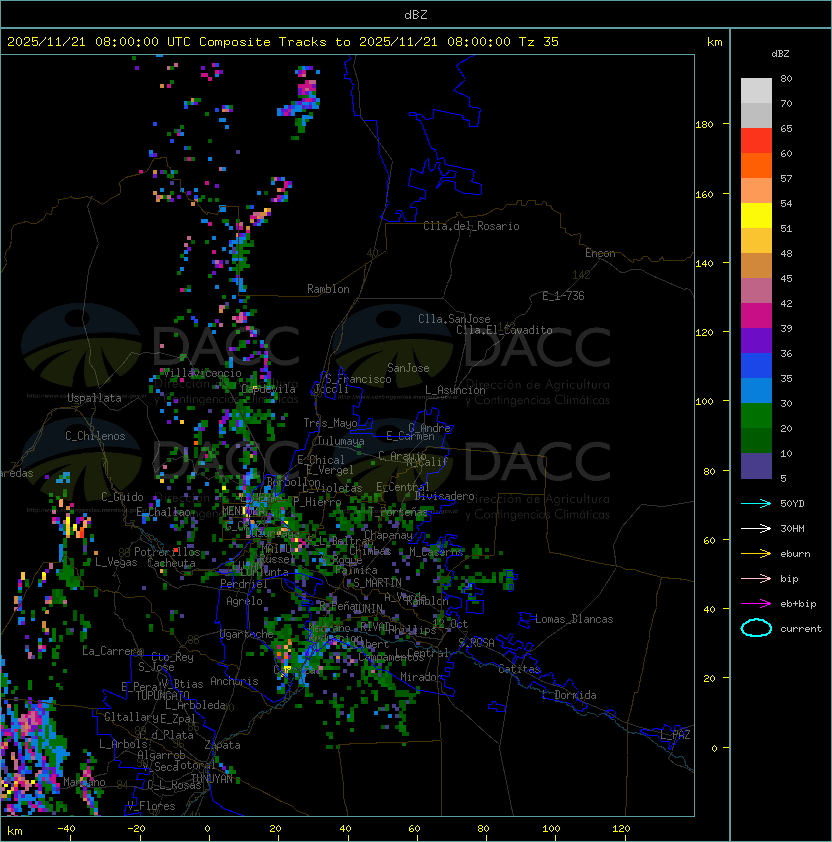Screen dimensions: 832x842
Task: Select the bright yellow legend swatch
Action: (x=756, y=215)
